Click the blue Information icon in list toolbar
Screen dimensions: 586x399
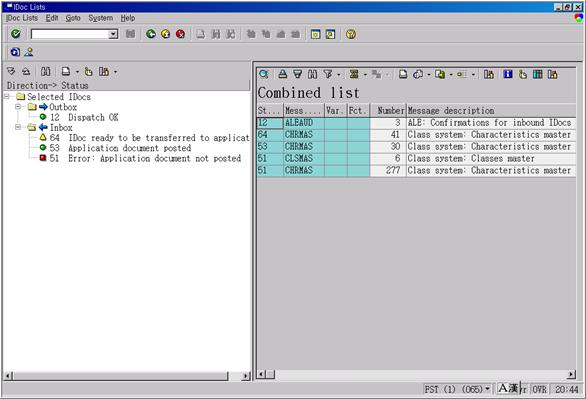pyautogui.click(x=508, y=74)
